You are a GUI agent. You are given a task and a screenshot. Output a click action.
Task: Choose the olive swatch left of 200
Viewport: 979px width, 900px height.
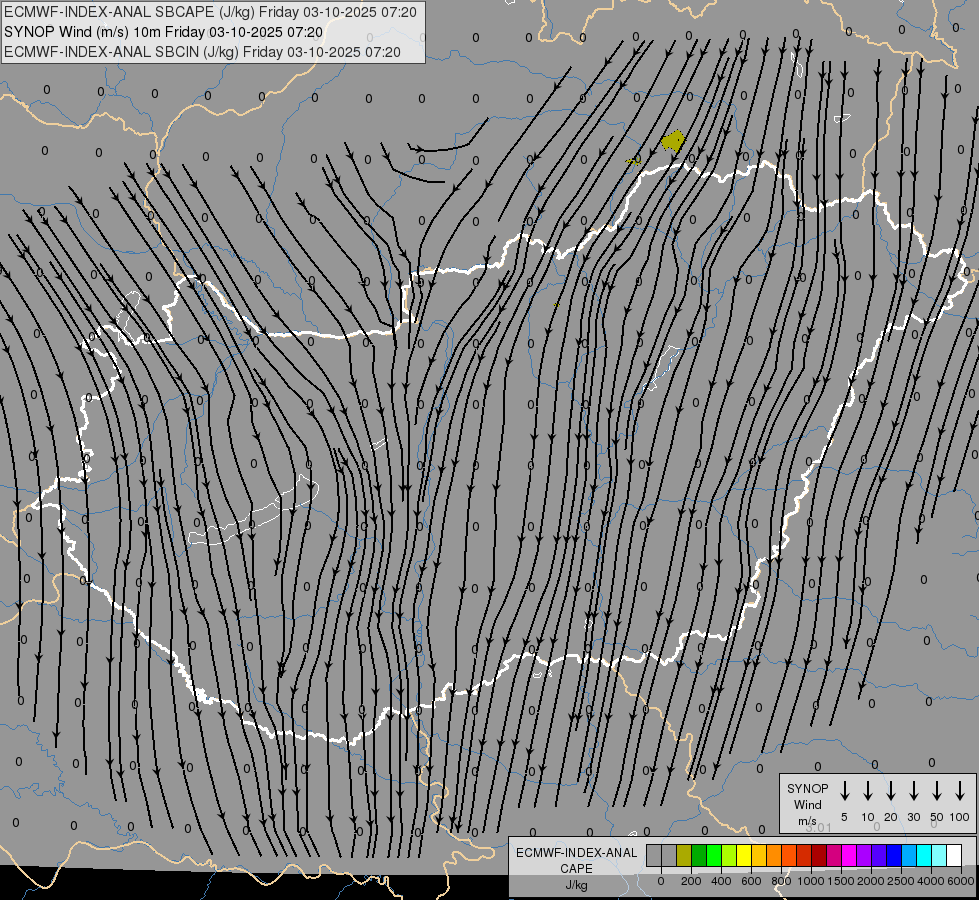(684, 855)
